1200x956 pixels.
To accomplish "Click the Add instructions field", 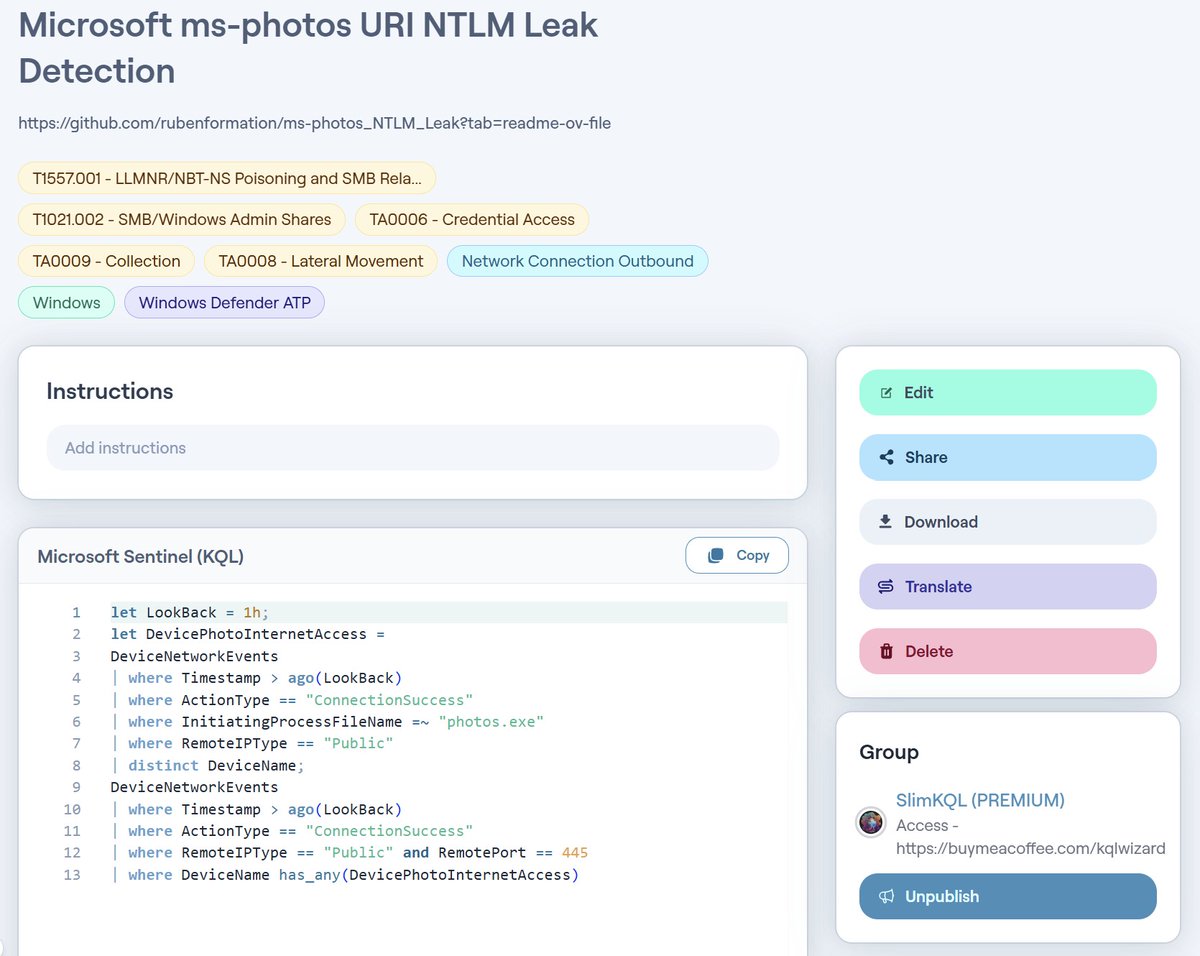I will coord(413,448).
